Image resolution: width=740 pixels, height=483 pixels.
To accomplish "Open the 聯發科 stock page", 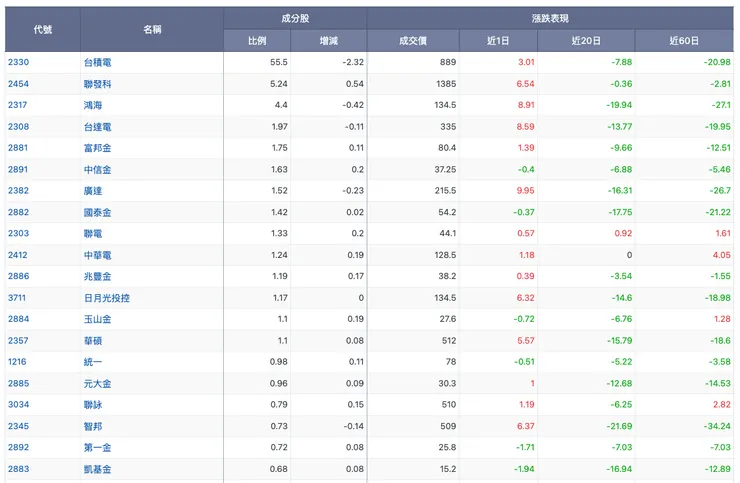I will pos(98,84).
